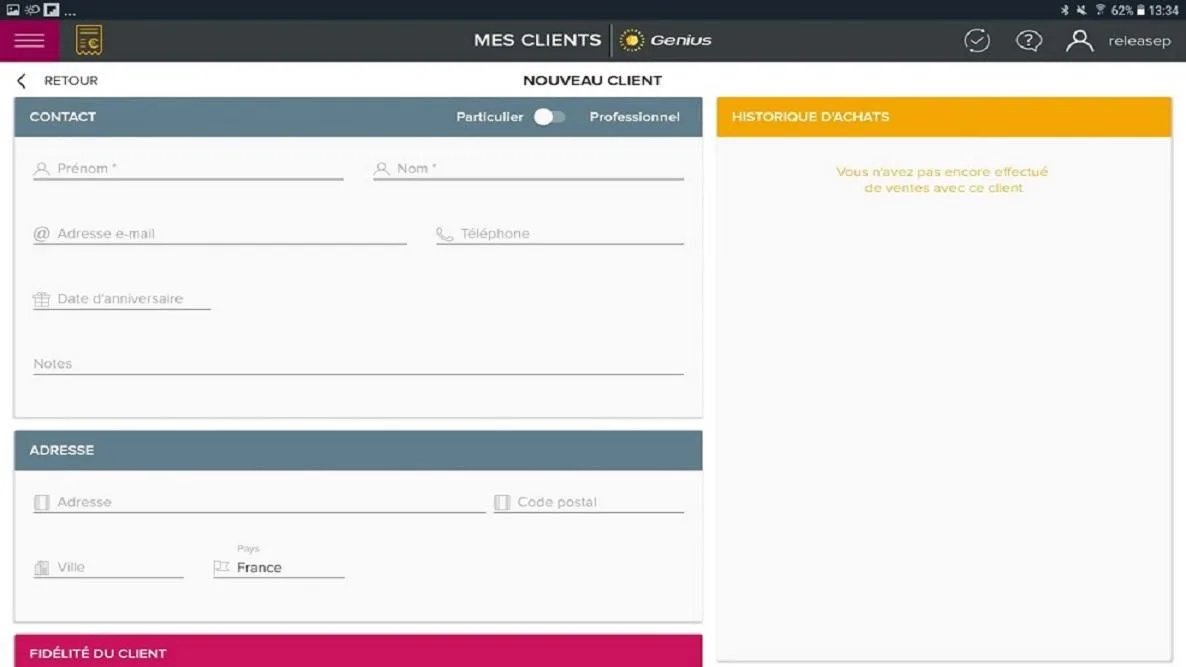This screenshot has height=667, width=1186.
Task: Click the flag icon beside France
Action: point(222,567)
